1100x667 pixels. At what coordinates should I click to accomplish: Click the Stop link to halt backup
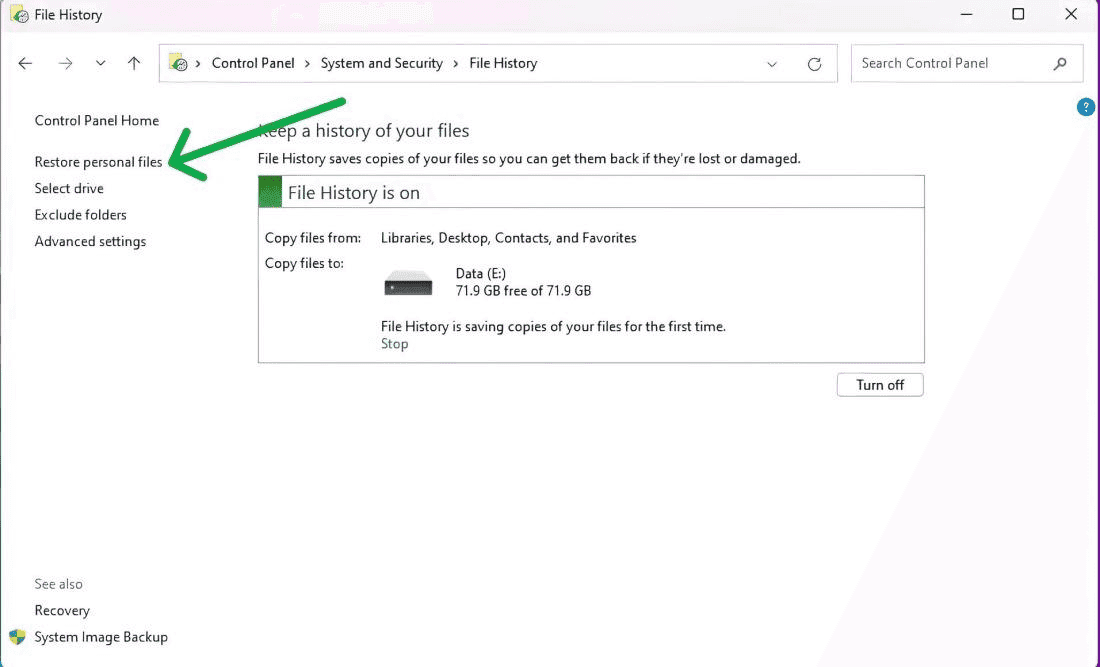click(x=394, y=344)
